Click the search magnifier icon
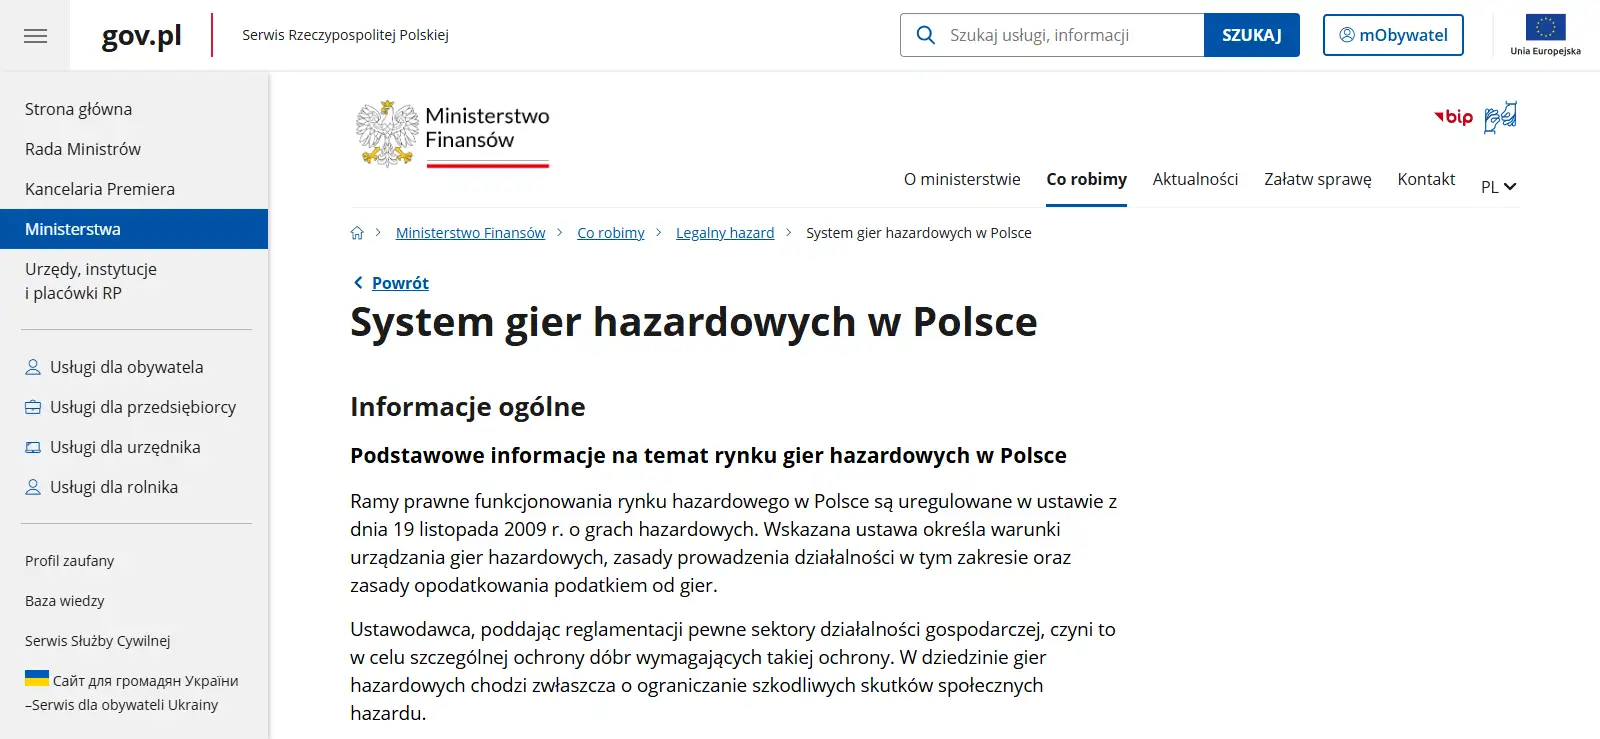The height and width of the screenshot is (739, 1600). click(x=926, y=35)
